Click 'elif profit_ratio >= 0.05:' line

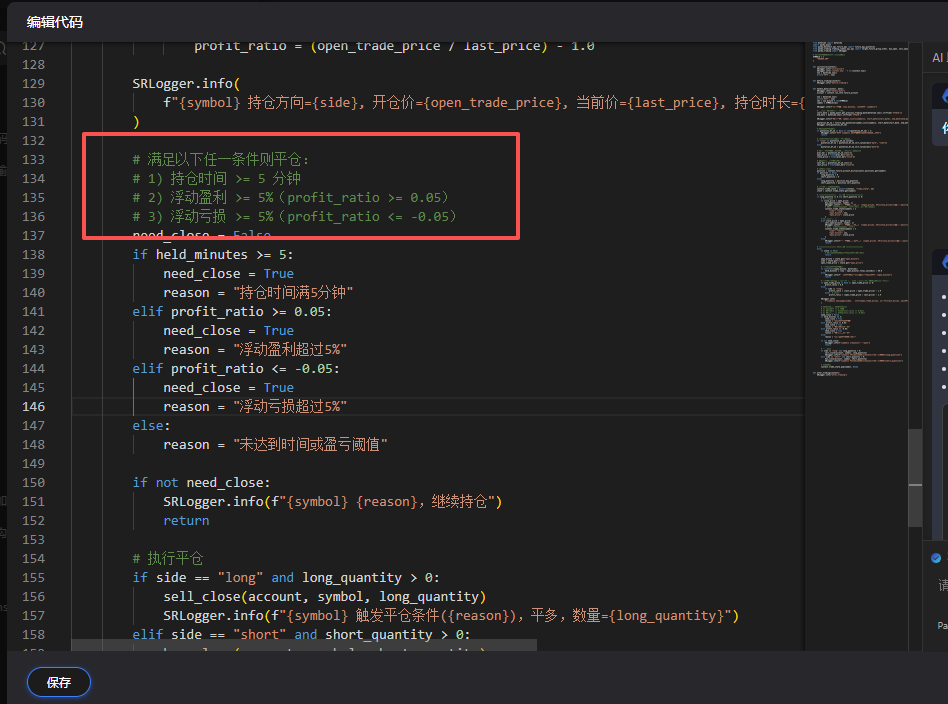coord(232,311)
